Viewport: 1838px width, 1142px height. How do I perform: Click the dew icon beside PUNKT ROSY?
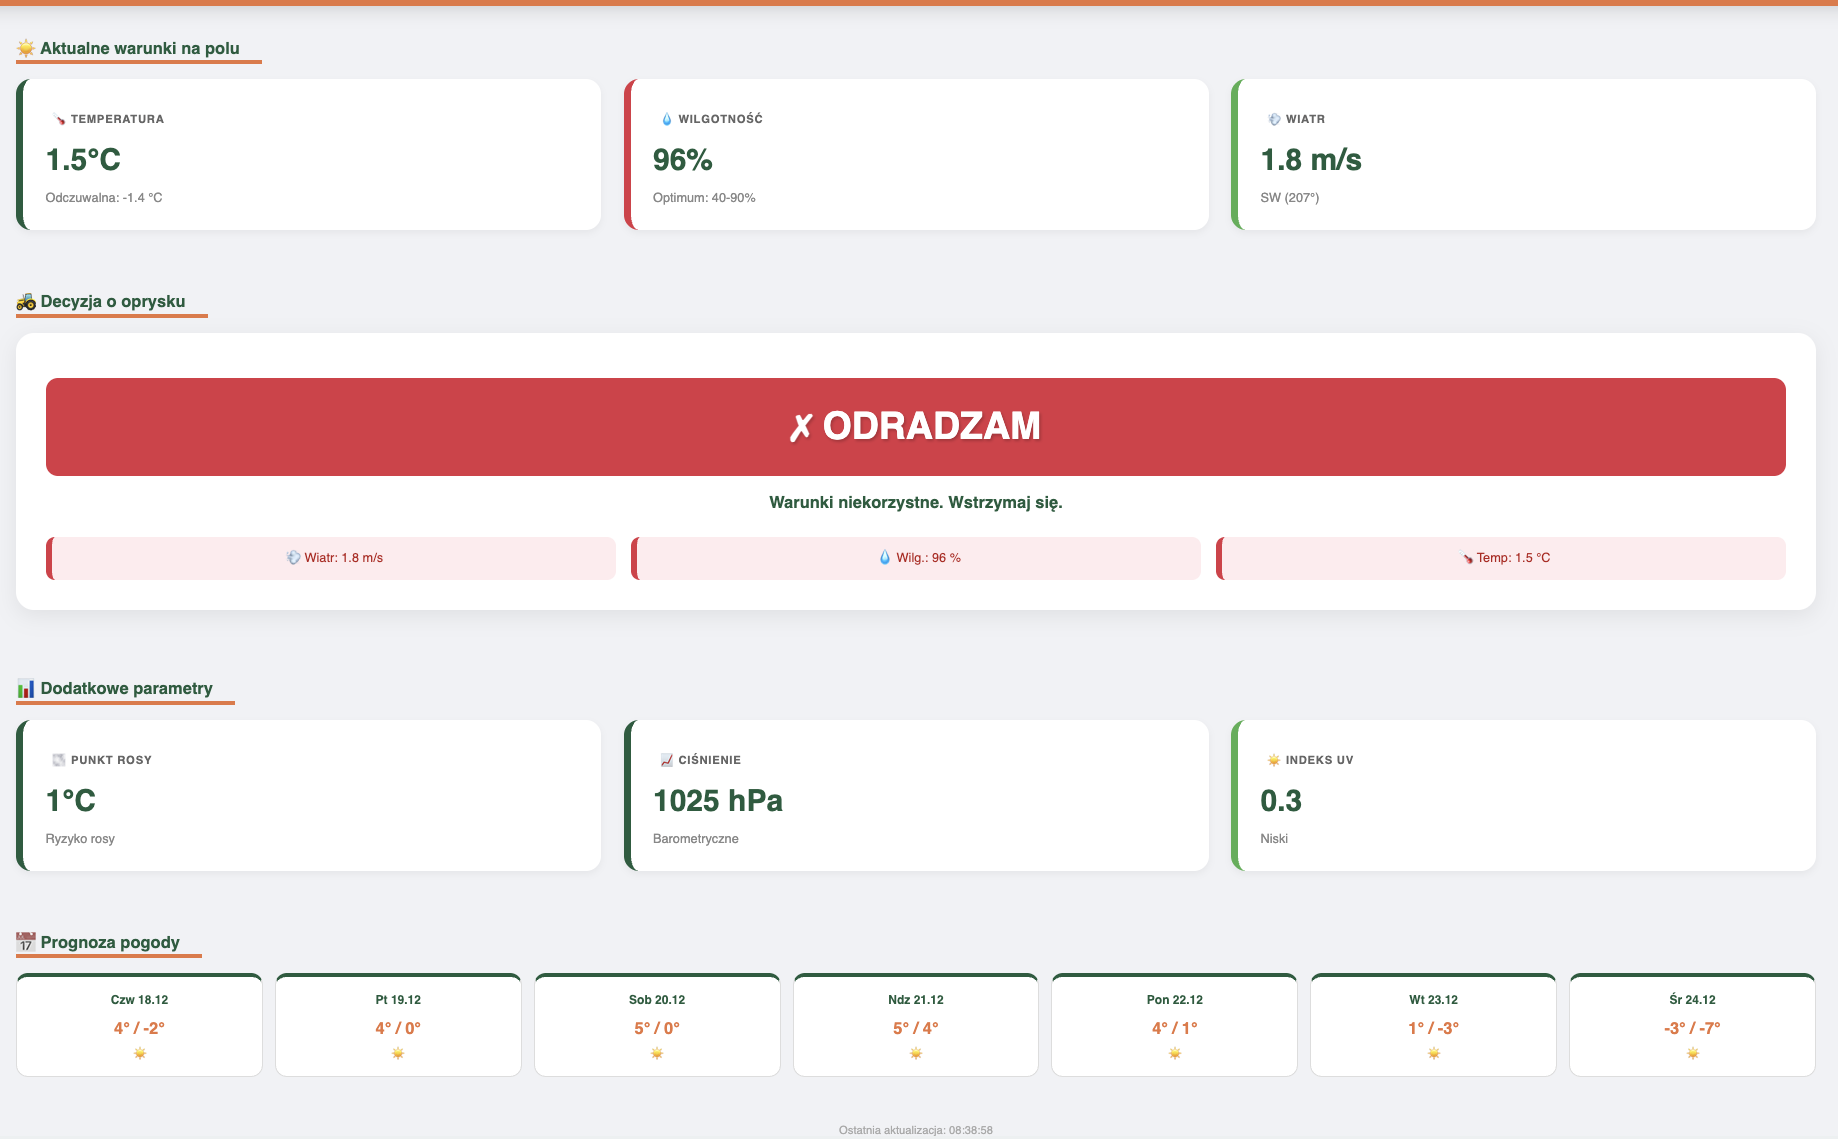[x=59, y=760]
